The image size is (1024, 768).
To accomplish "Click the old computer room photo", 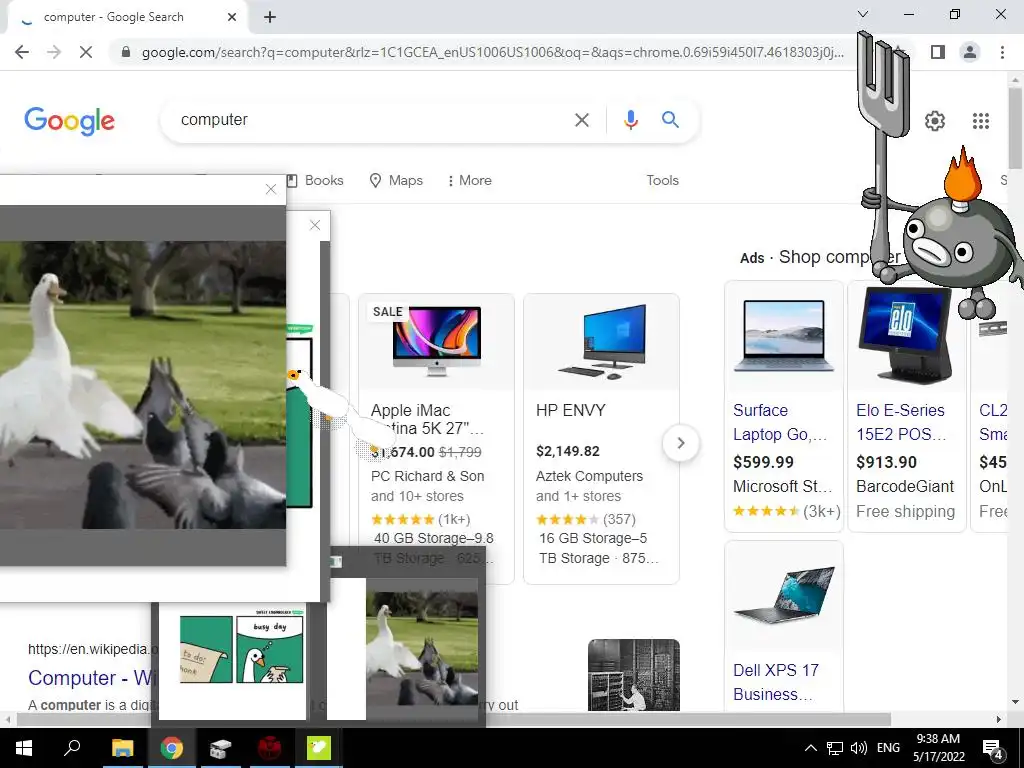I will [633, 675].
